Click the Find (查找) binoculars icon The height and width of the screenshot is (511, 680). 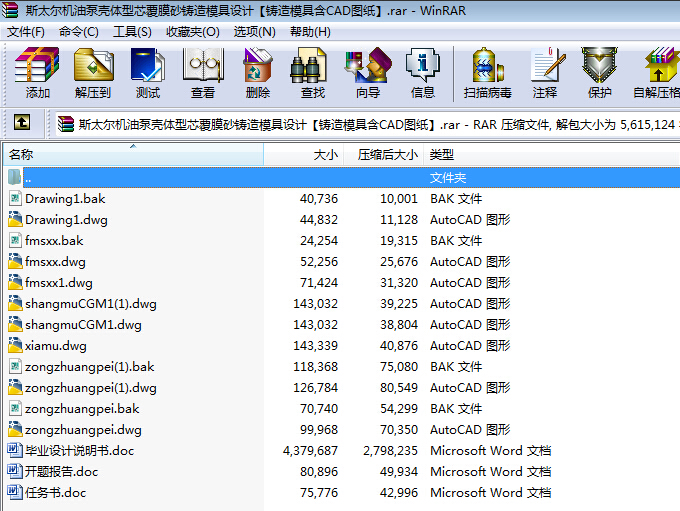coord(308,65)
